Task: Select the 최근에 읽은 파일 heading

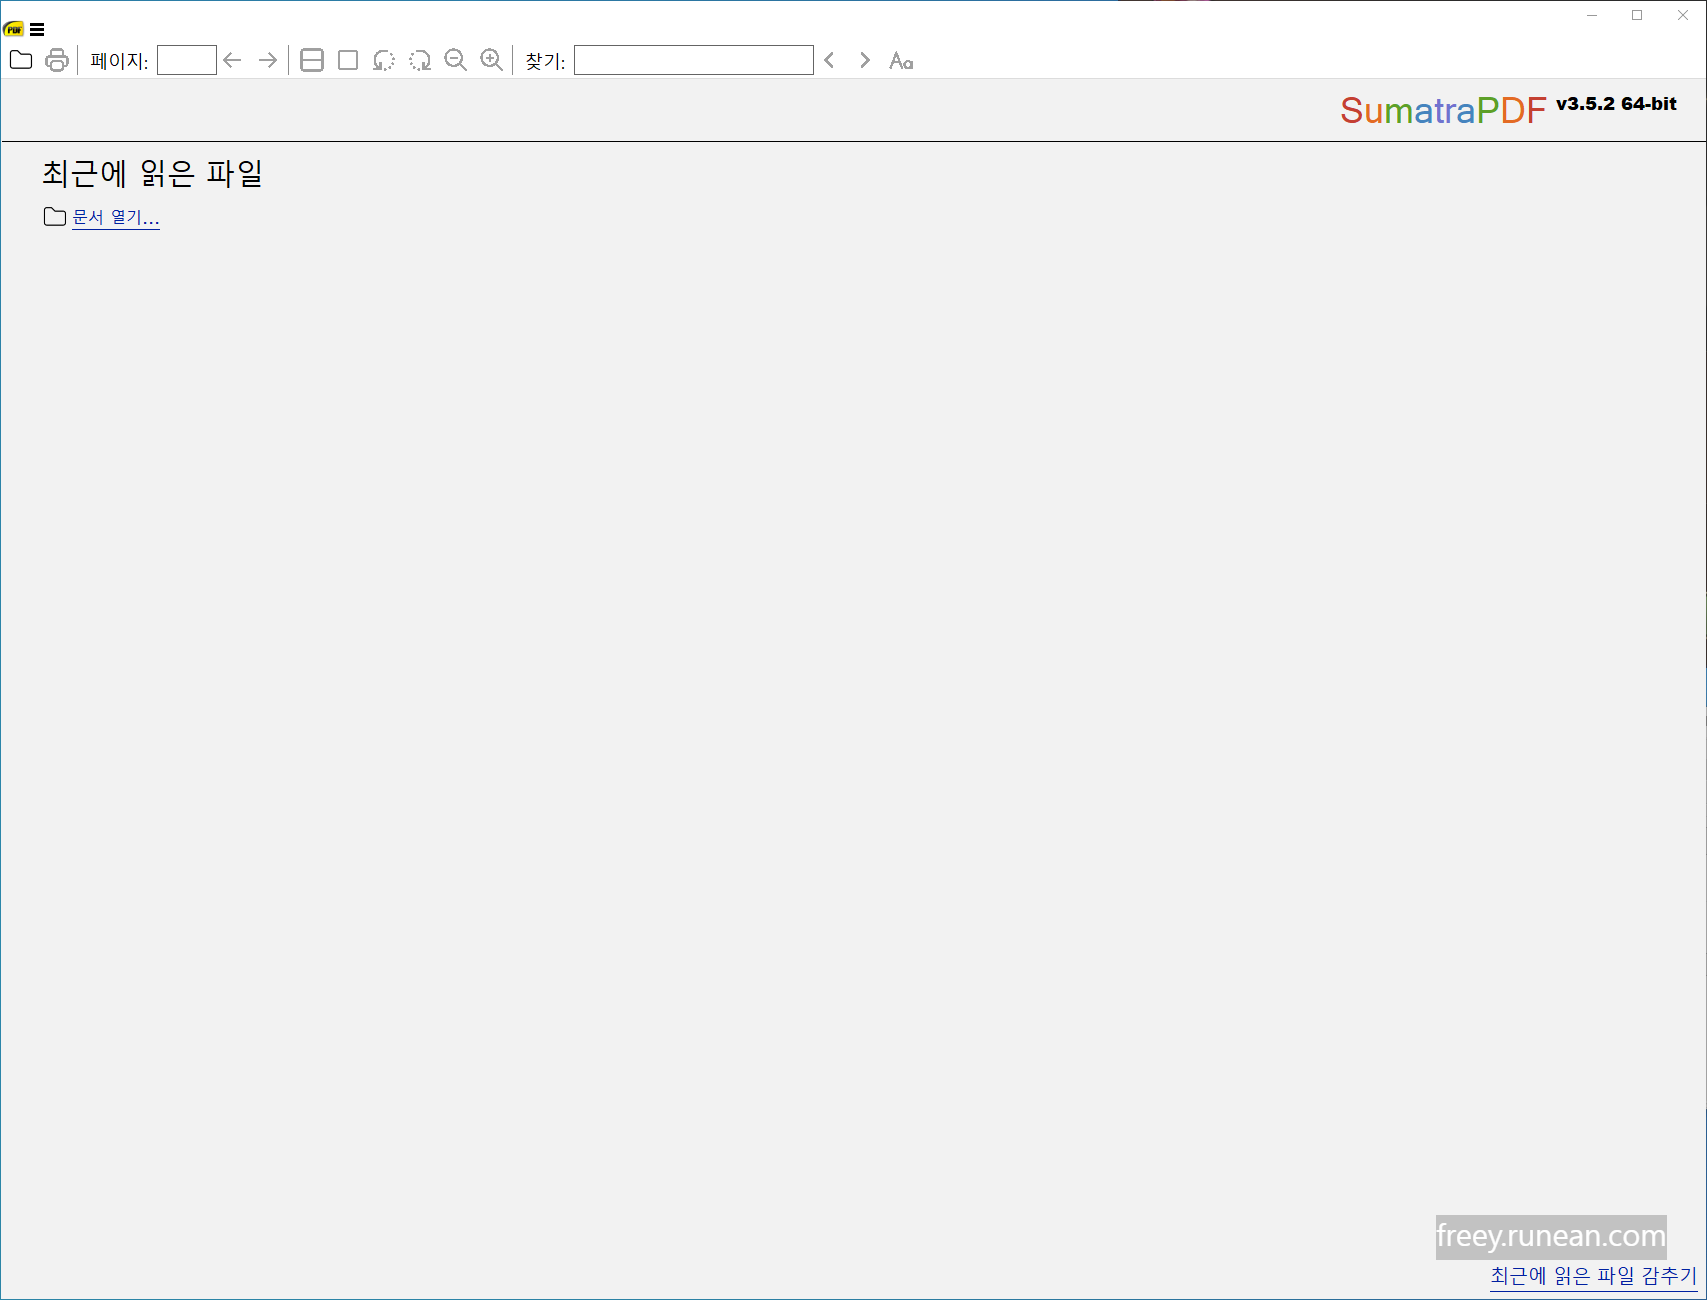Action: 151,174
